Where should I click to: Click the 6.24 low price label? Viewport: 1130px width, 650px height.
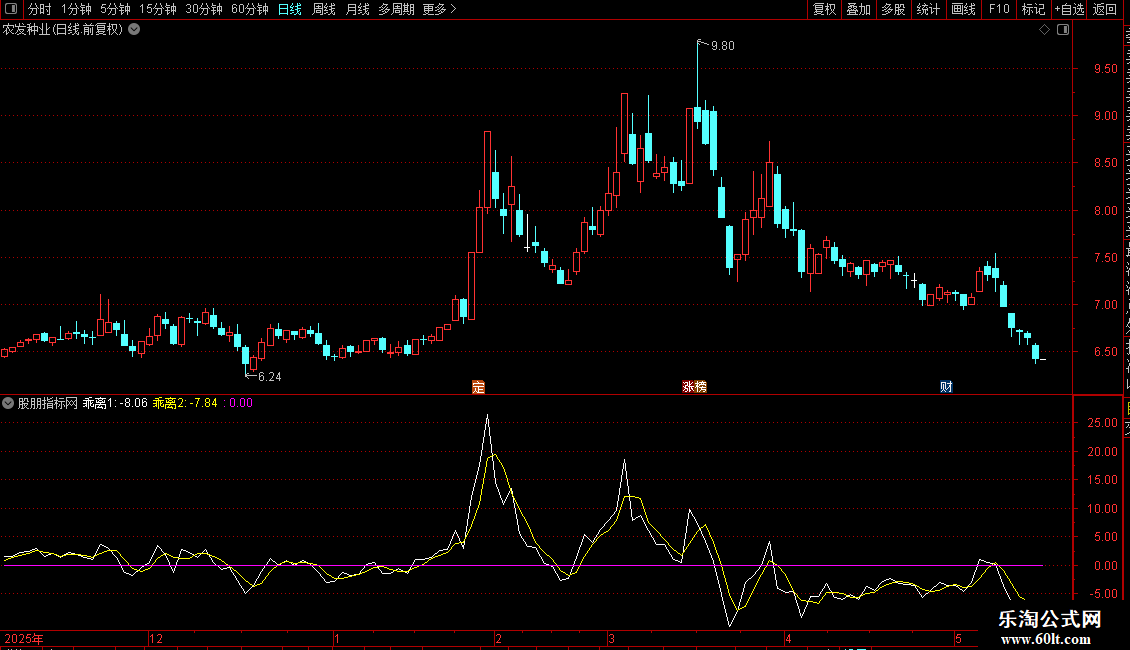[270, 377]
